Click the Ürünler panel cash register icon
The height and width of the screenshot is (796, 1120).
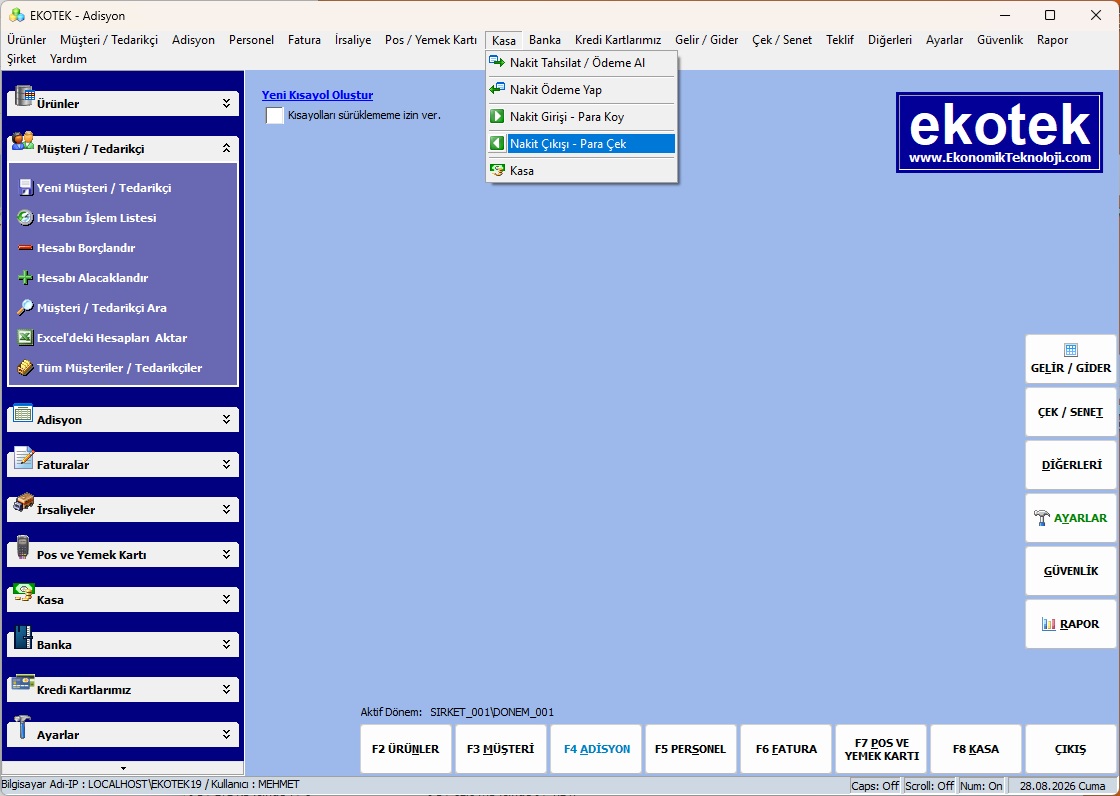click(24, 96)
